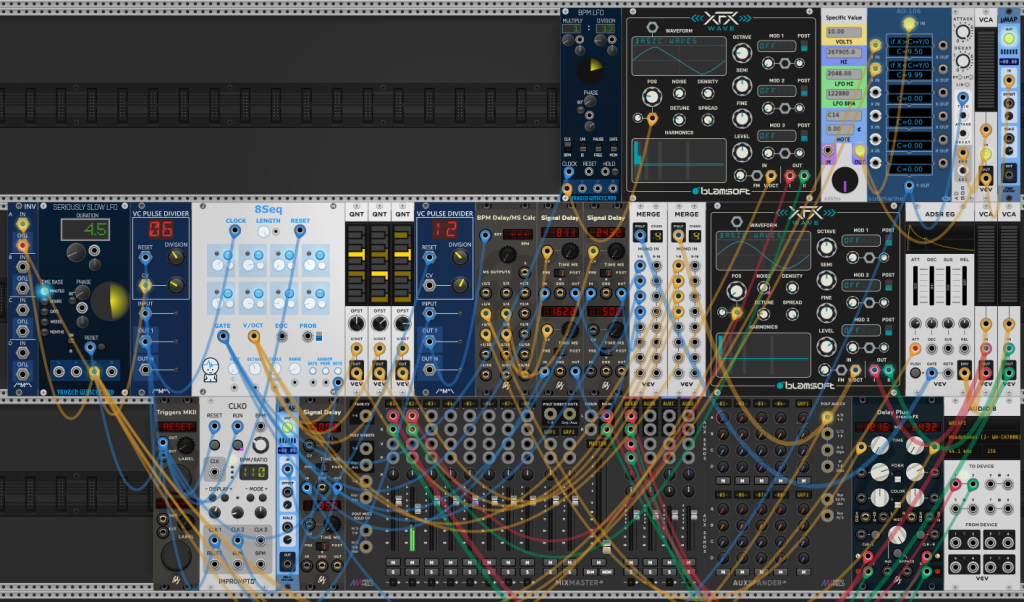The image size is (1024, 602).
Task: Click the 8Seq EOC output jack
Action: [281, 336]
